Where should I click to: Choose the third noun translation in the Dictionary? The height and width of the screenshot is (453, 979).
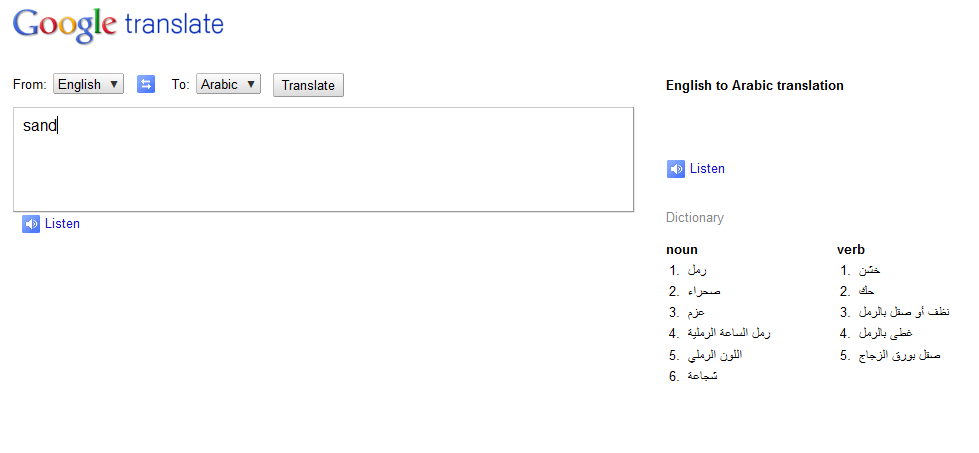tap(697, 313)
